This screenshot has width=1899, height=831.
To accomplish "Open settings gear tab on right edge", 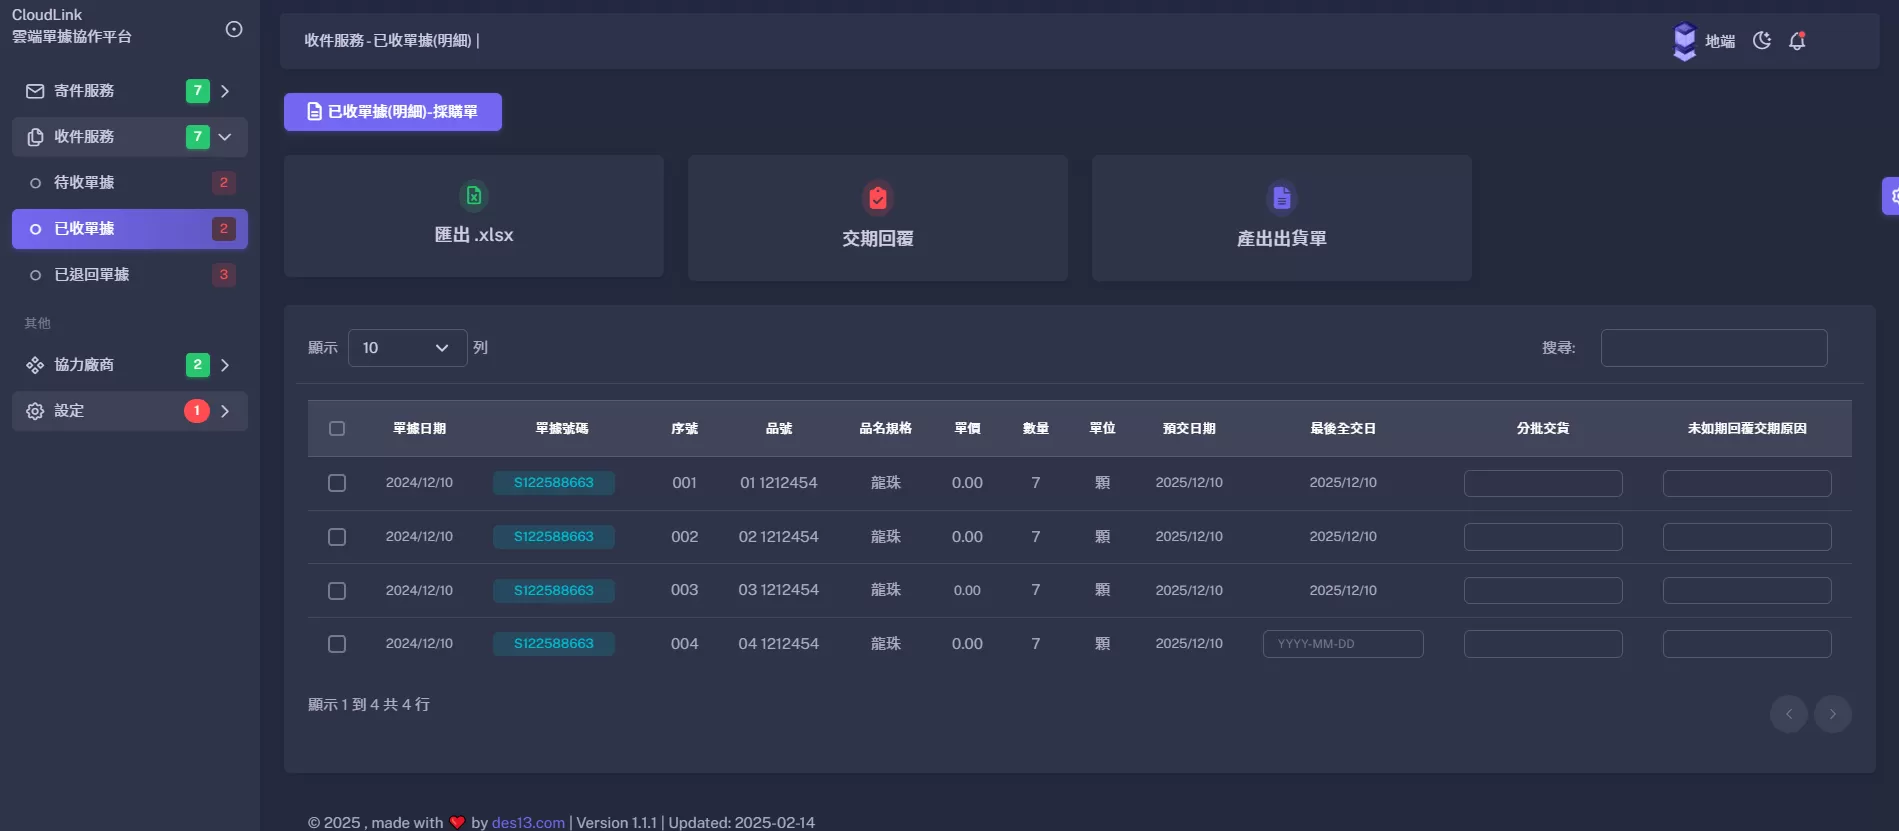I will coord(1891,196).
